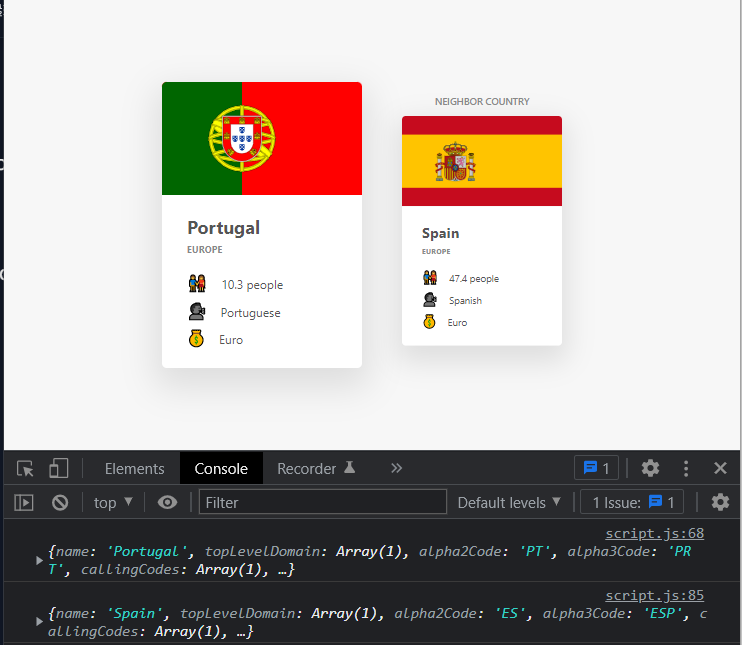Show more DevTools tabs chevron
This screenshot has width=742, height=645.
point(397,468)
